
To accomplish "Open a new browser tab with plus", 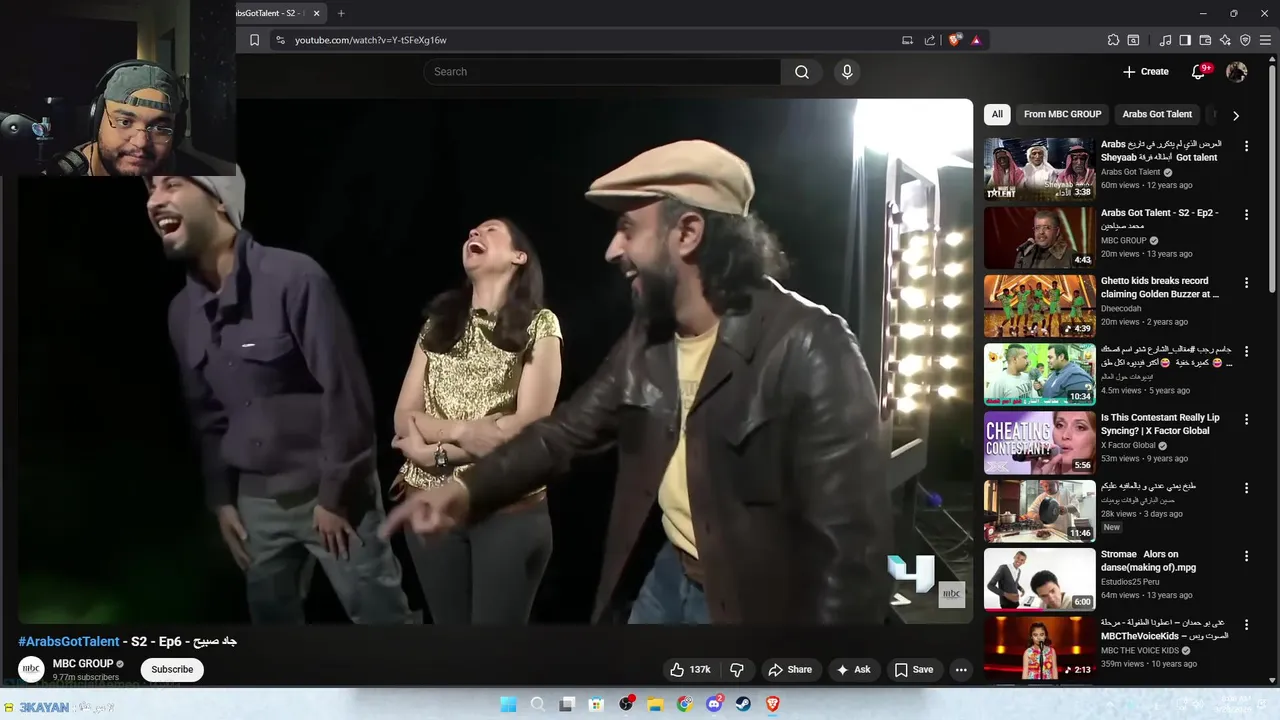I will pyautogui.click(x=341, y=13).
